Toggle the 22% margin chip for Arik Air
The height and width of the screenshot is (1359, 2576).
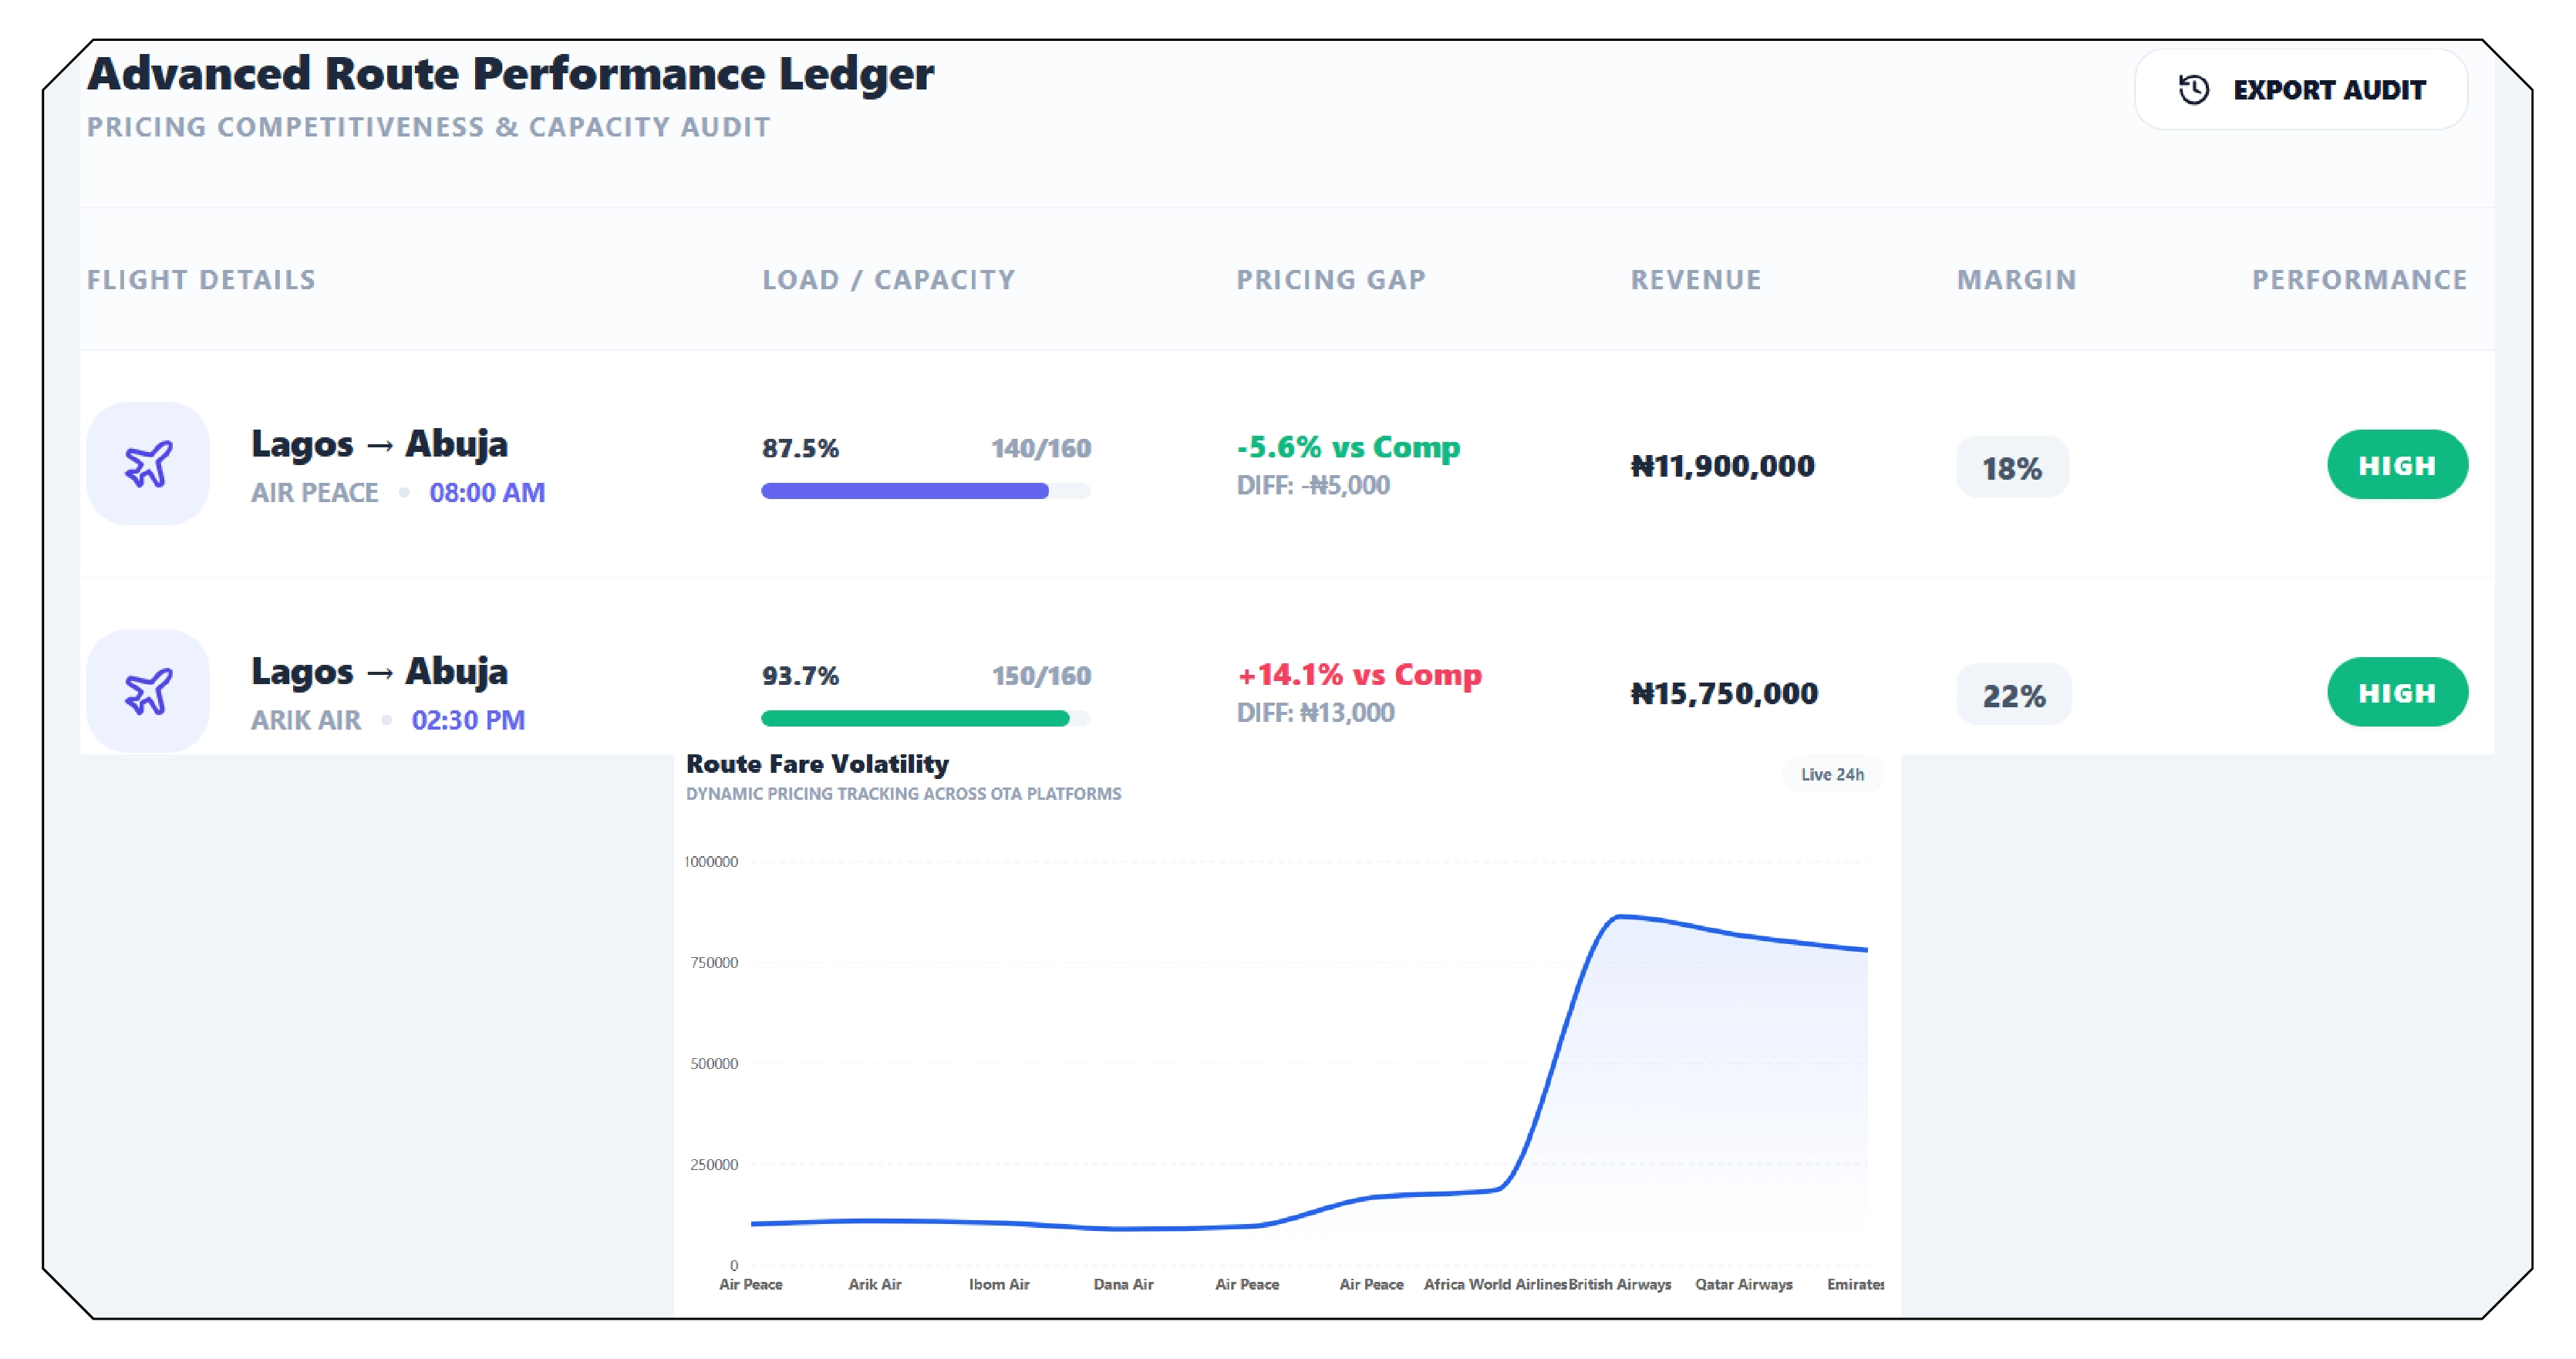coord(2012,693)
